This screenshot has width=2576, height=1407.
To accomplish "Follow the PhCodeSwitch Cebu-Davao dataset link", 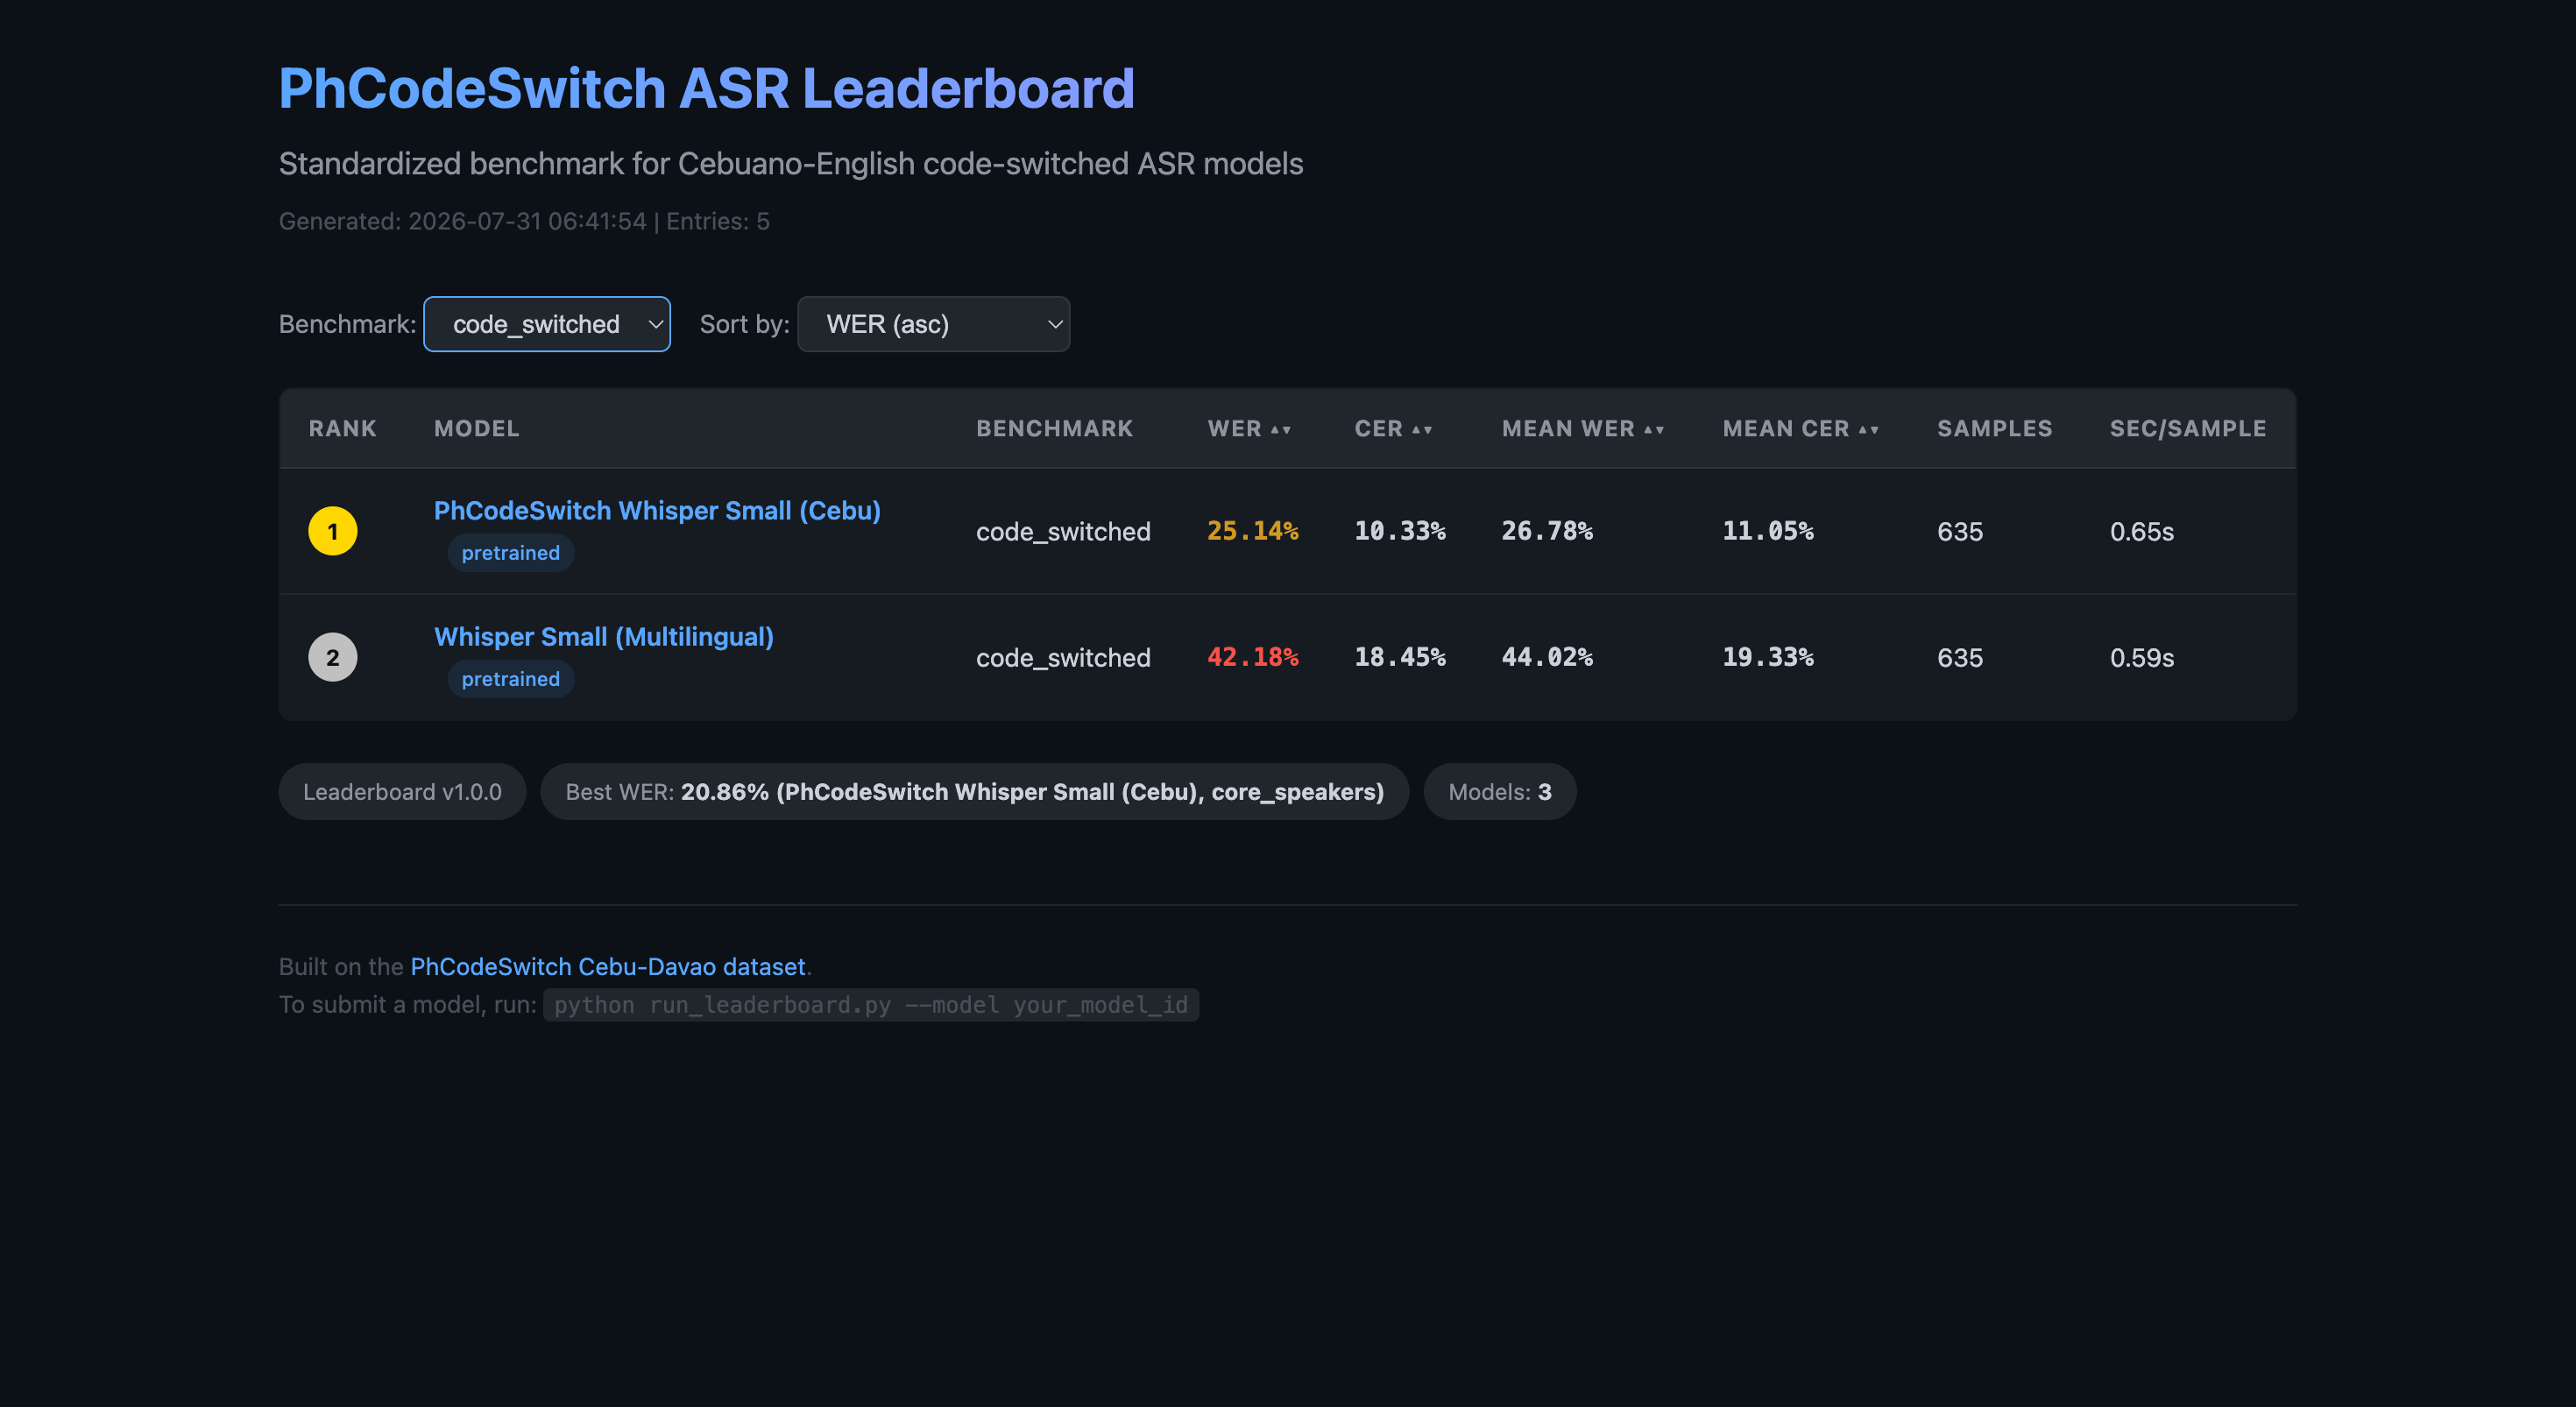I will (x=608, y=966).
